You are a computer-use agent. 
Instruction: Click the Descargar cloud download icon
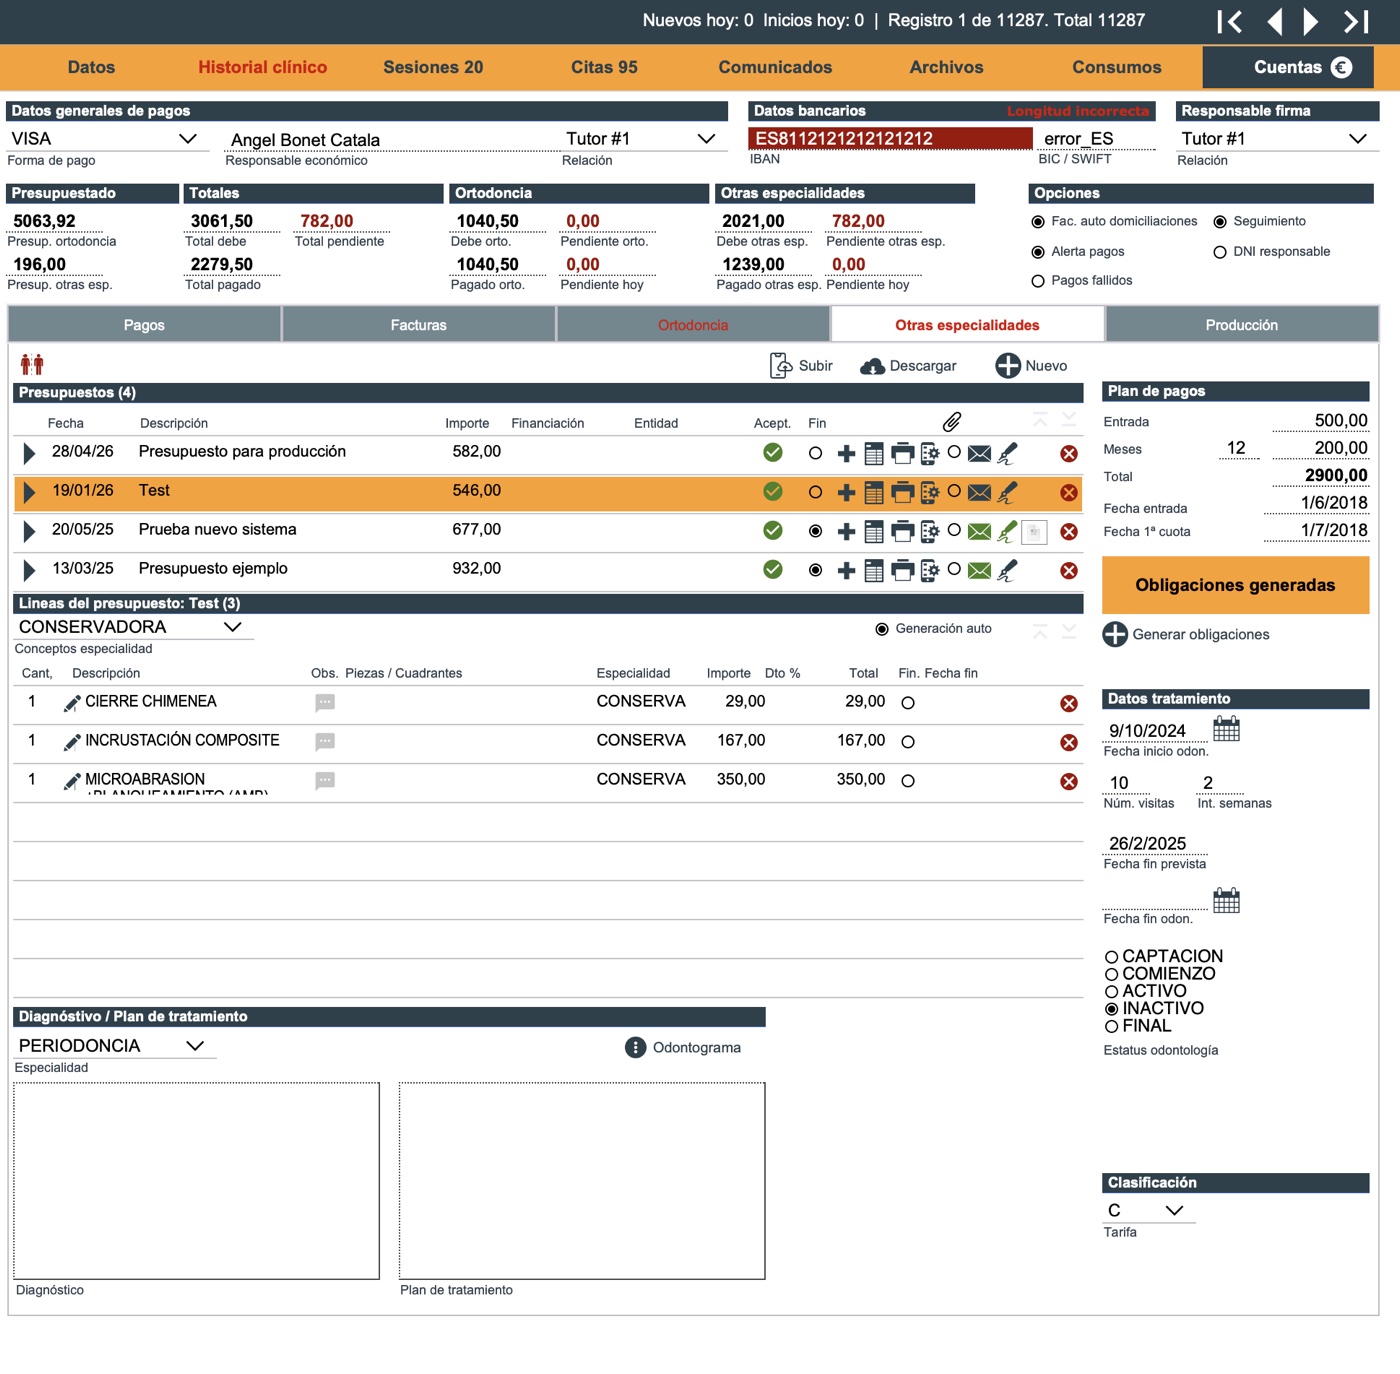coord(873,366)
